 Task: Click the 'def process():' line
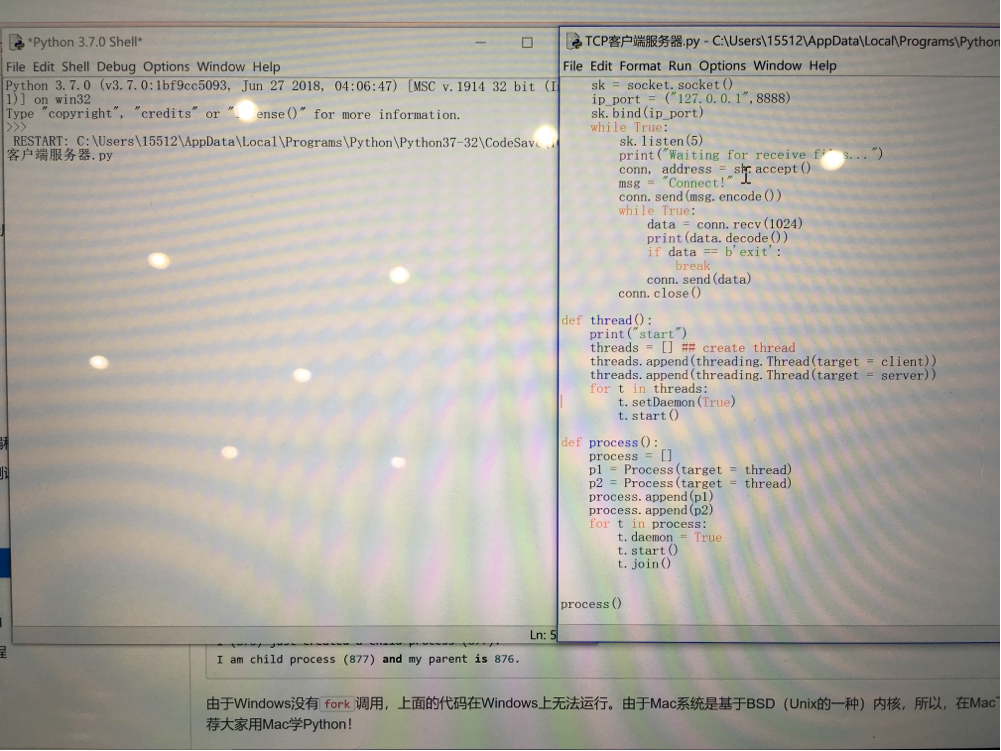610,443
